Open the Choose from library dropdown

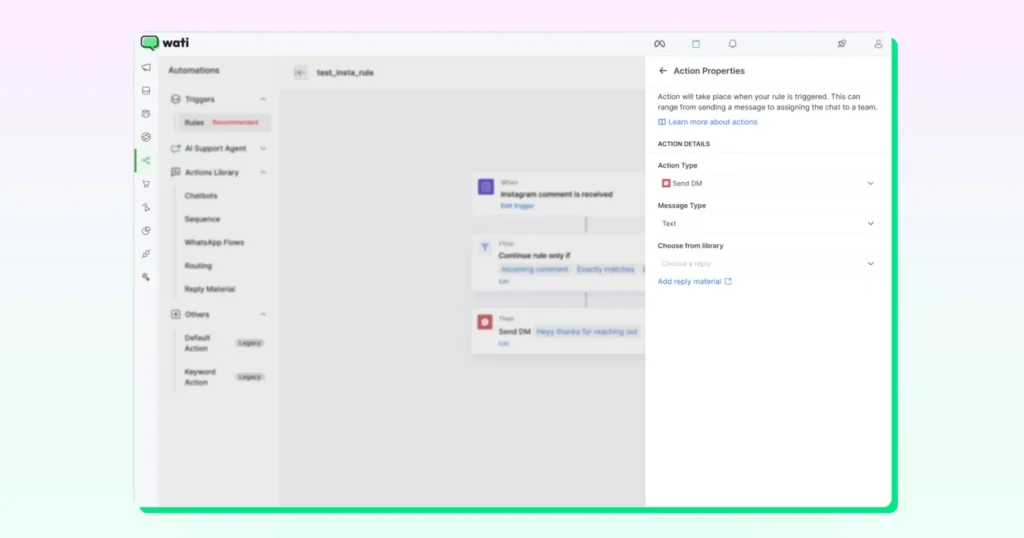[x=766, y=264]
